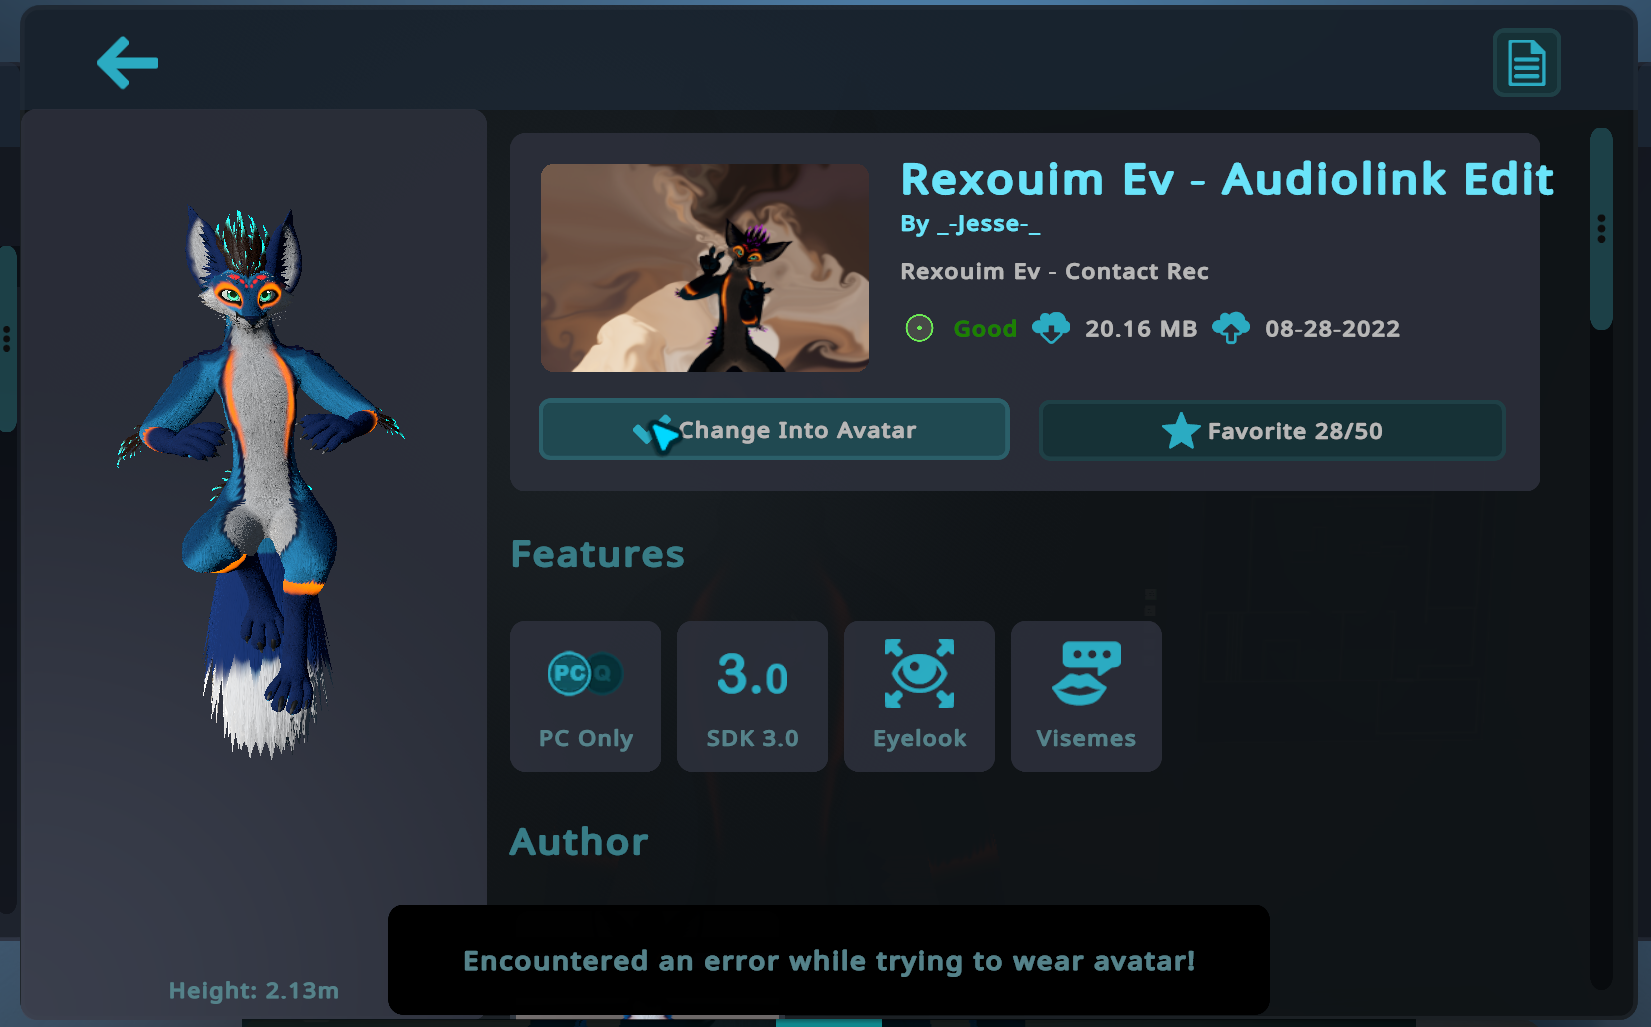Open author link _-Jesse-_
This screenshot has width=1651, height=1027.
click(989, 224)
